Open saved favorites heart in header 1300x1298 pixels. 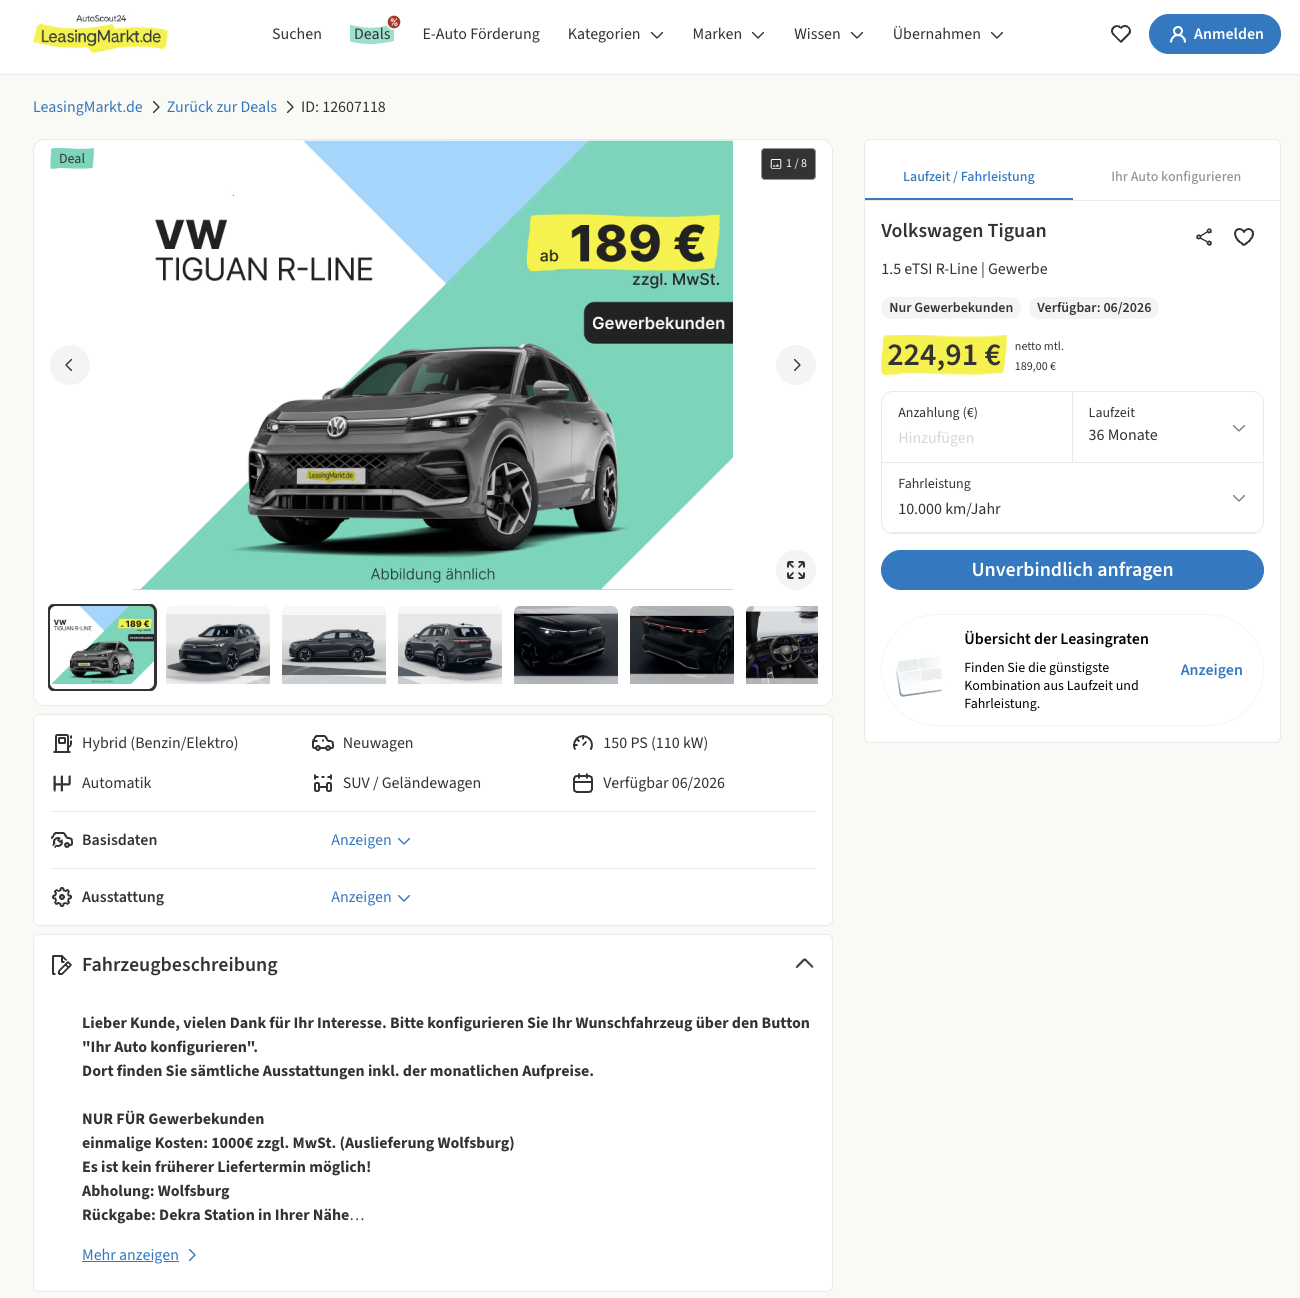click(1121, 34)
